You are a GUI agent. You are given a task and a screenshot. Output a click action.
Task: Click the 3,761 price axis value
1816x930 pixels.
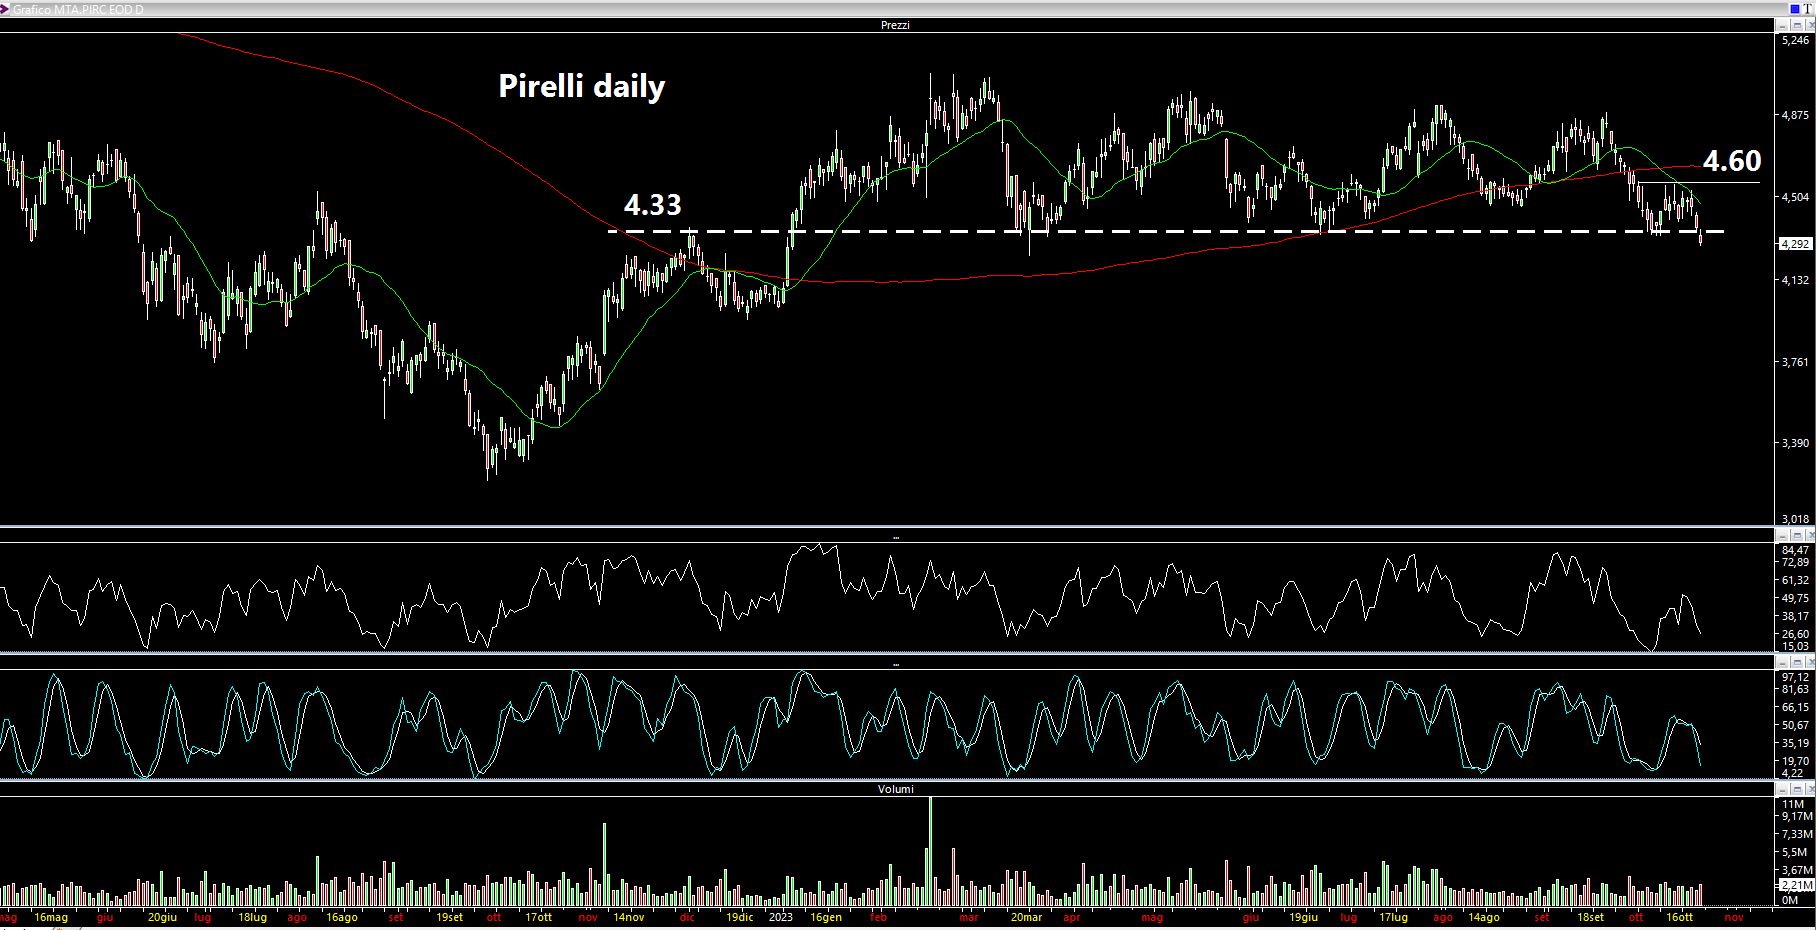(1794, 362)
